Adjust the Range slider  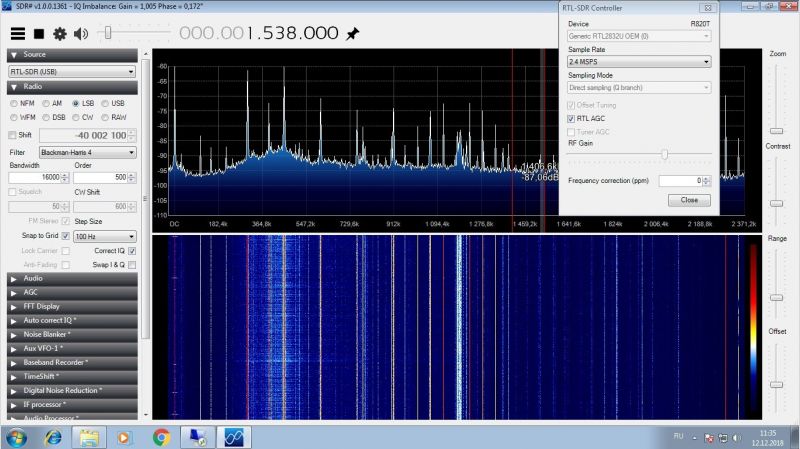pyautogui.click(x=777, y=297)
